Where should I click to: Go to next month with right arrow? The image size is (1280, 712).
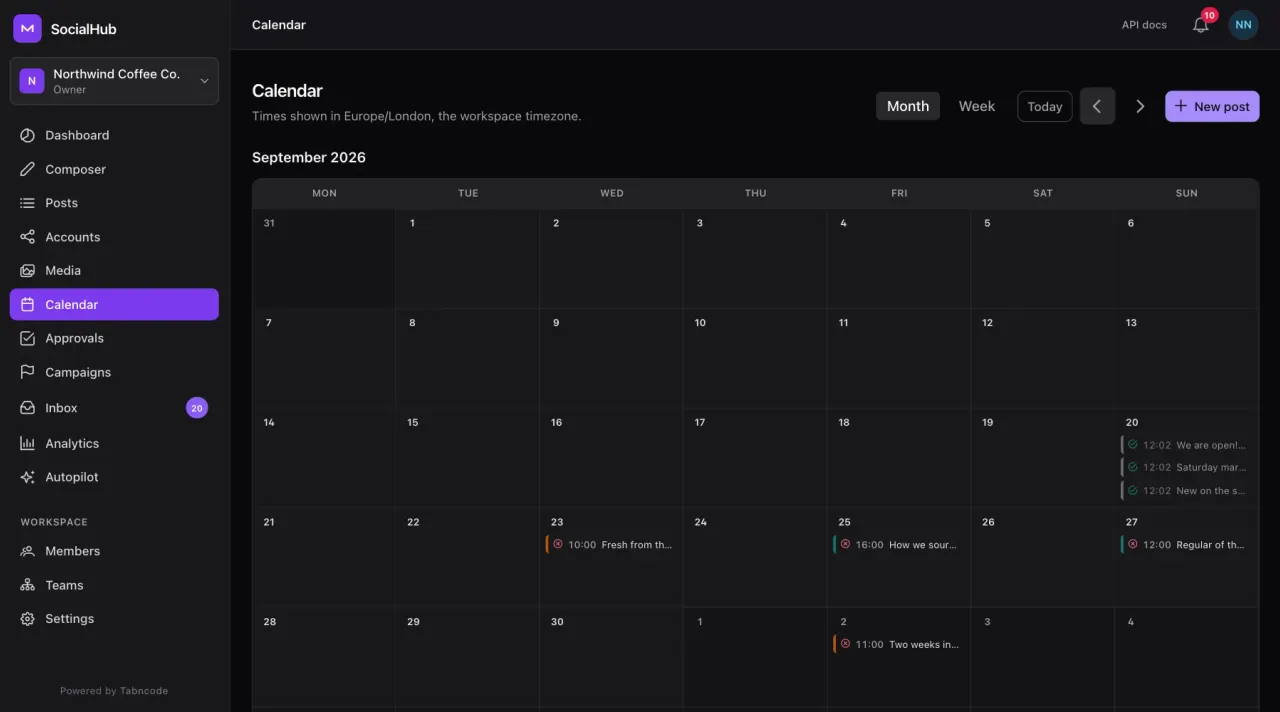(1140, 106)
